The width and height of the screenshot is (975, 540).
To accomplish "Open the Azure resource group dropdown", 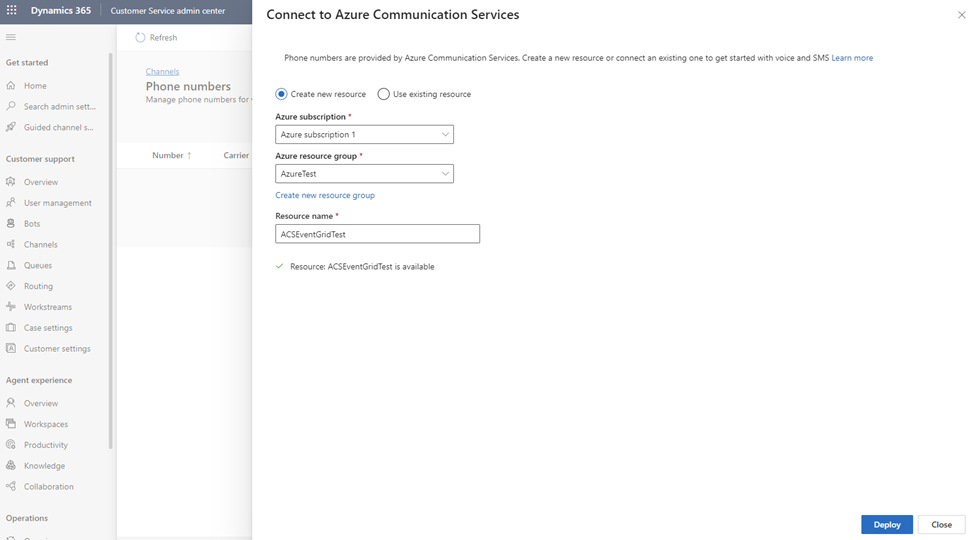I will point(364,174).
